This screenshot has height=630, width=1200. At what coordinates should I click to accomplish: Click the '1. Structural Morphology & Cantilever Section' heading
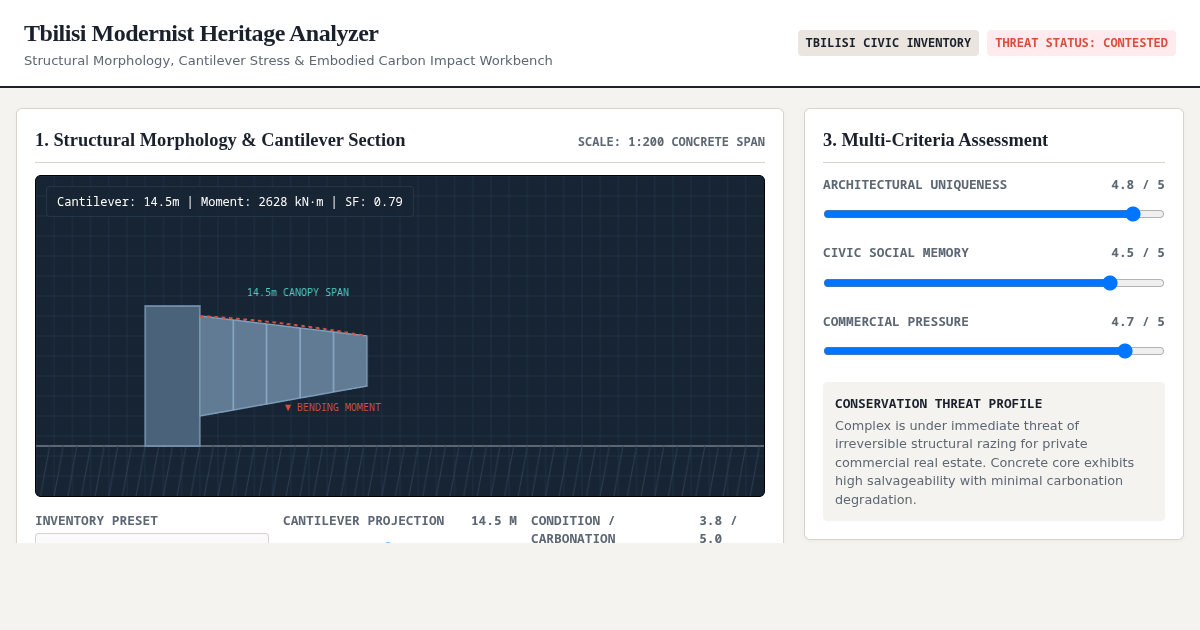pyautogui.click(x=220, y=140)
